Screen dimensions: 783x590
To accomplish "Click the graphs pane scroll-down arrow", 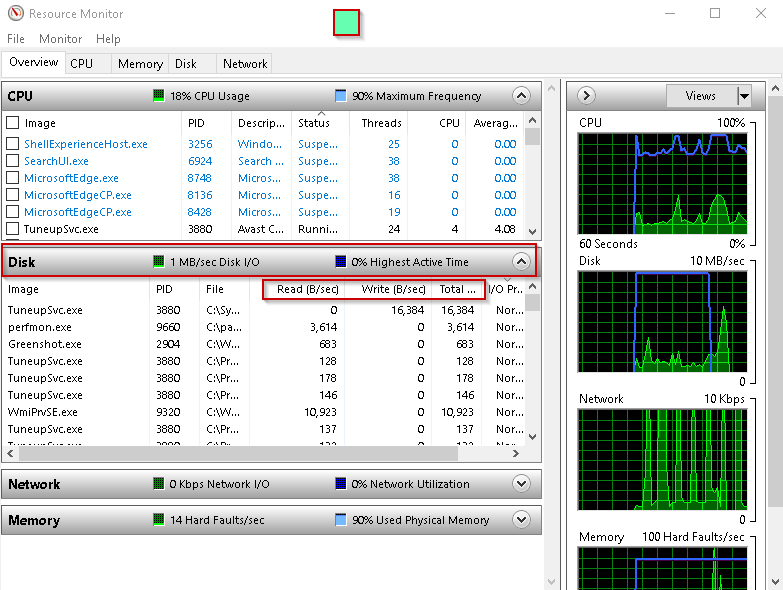I will 775,582.
